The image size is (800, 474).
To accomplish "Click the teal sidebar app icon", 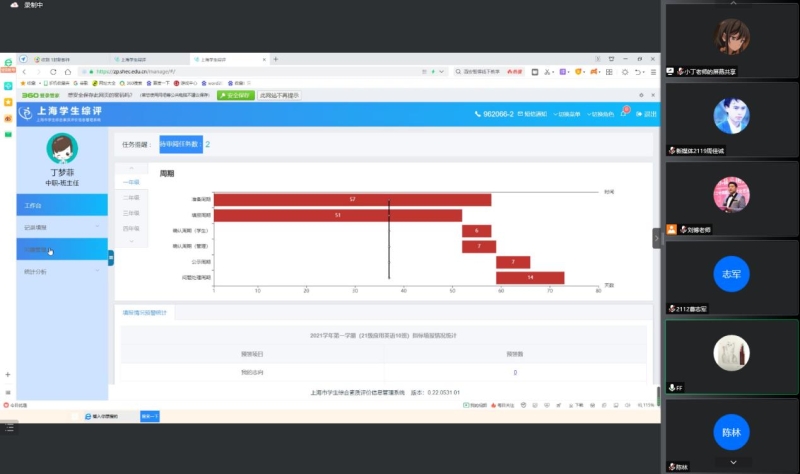I will click(x=8, y=86).
